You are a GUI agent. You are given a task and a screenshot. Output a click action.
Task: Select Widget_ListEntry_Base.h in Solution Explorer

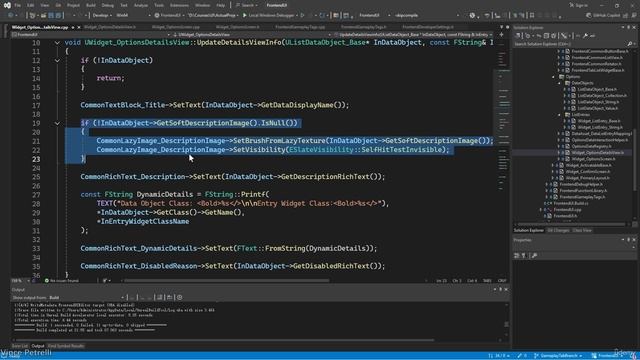[599, 121]
